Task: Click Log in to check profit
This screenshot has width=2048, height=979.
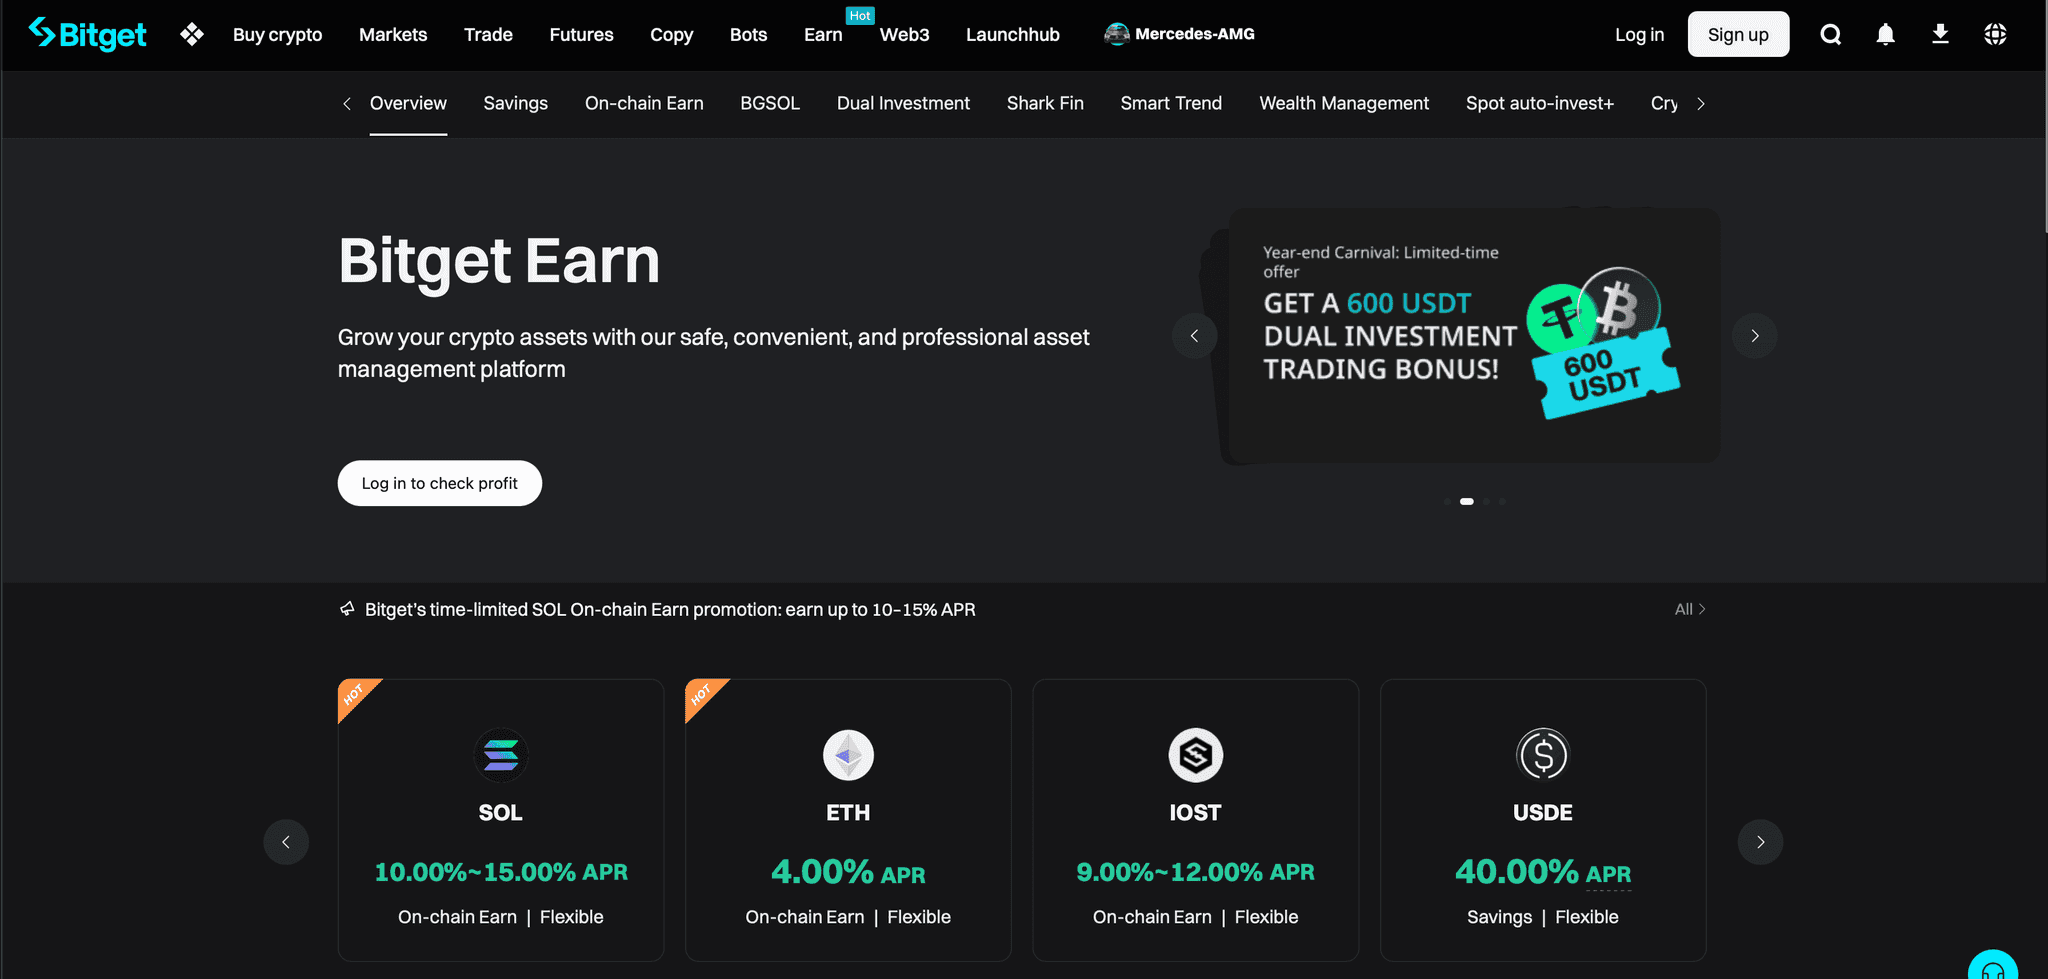Action: tap(440, 483)
